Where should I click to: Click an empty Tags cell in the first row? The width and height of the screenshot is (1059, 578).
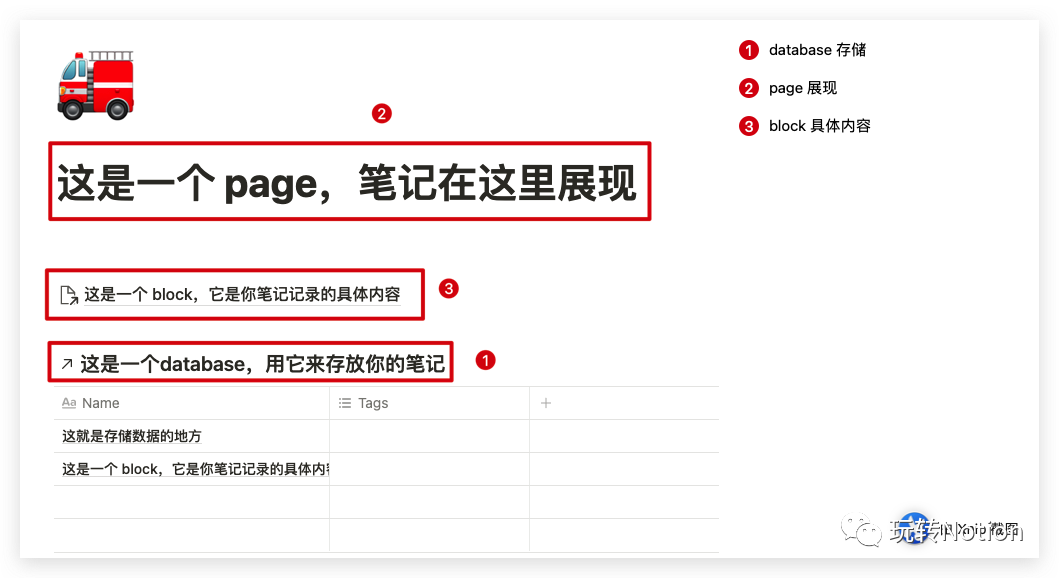430,436
